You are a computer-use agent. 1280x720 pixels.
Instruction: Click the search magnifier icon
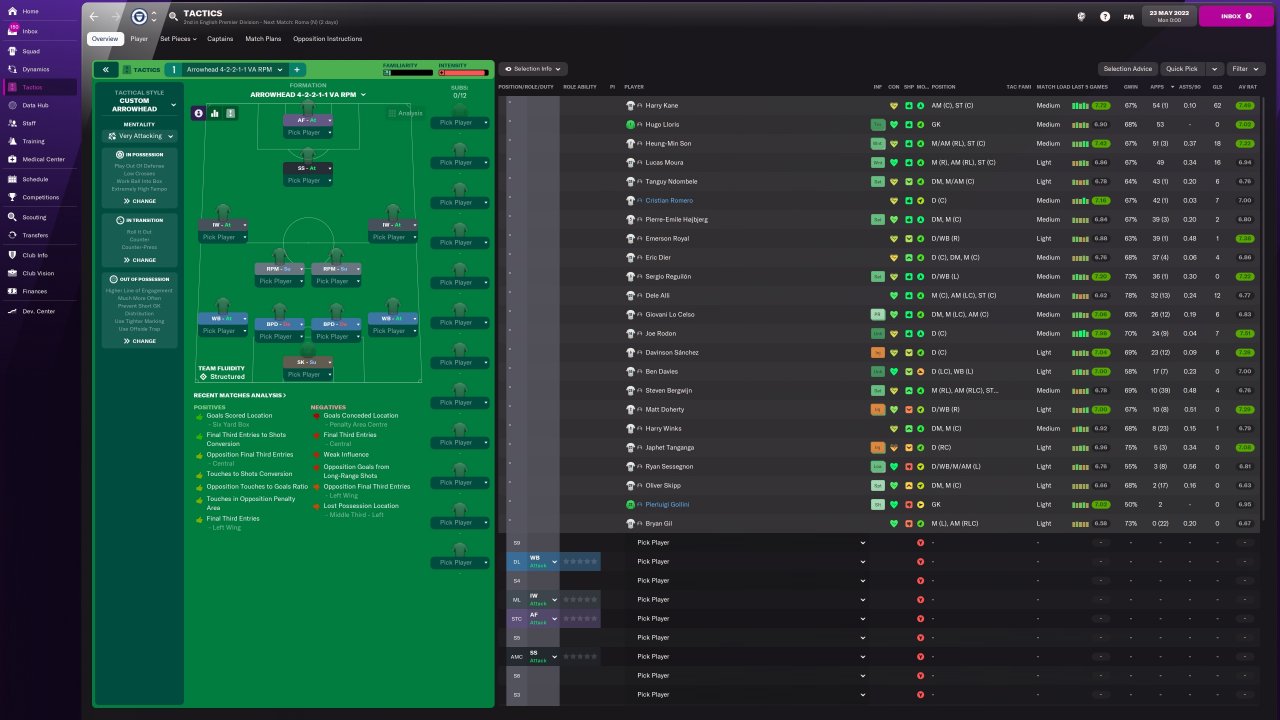pyautogui.click(x=173, y=17)
